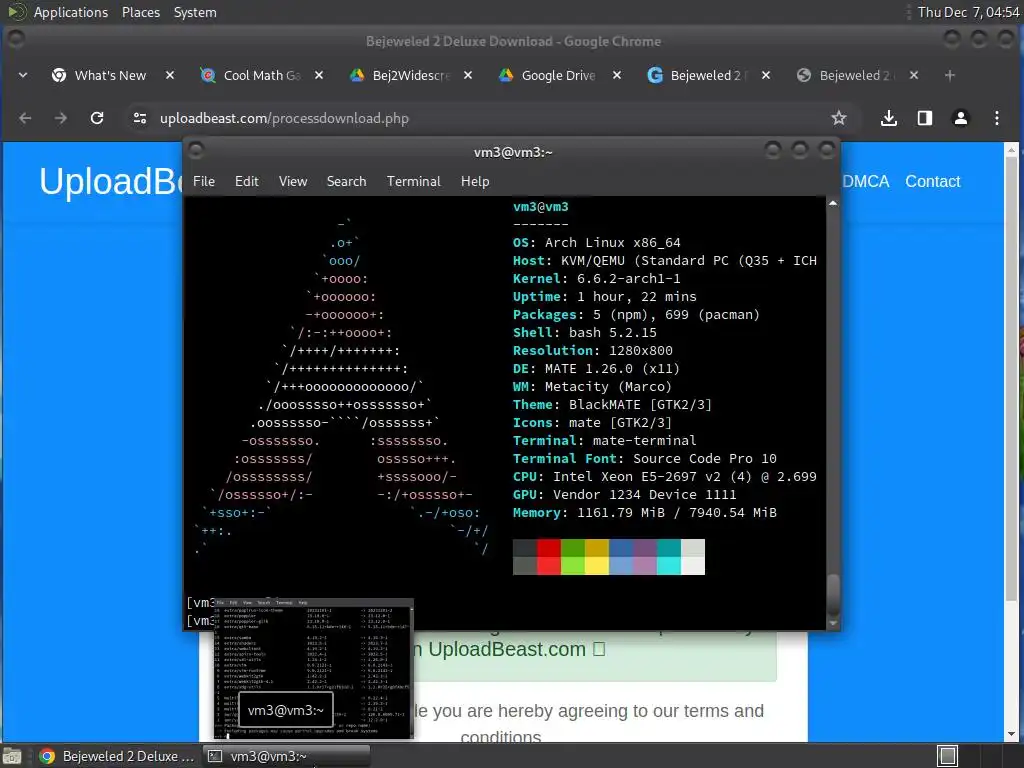Click the red color block in neofetch
1024x768 pixels.
(549, 557)
